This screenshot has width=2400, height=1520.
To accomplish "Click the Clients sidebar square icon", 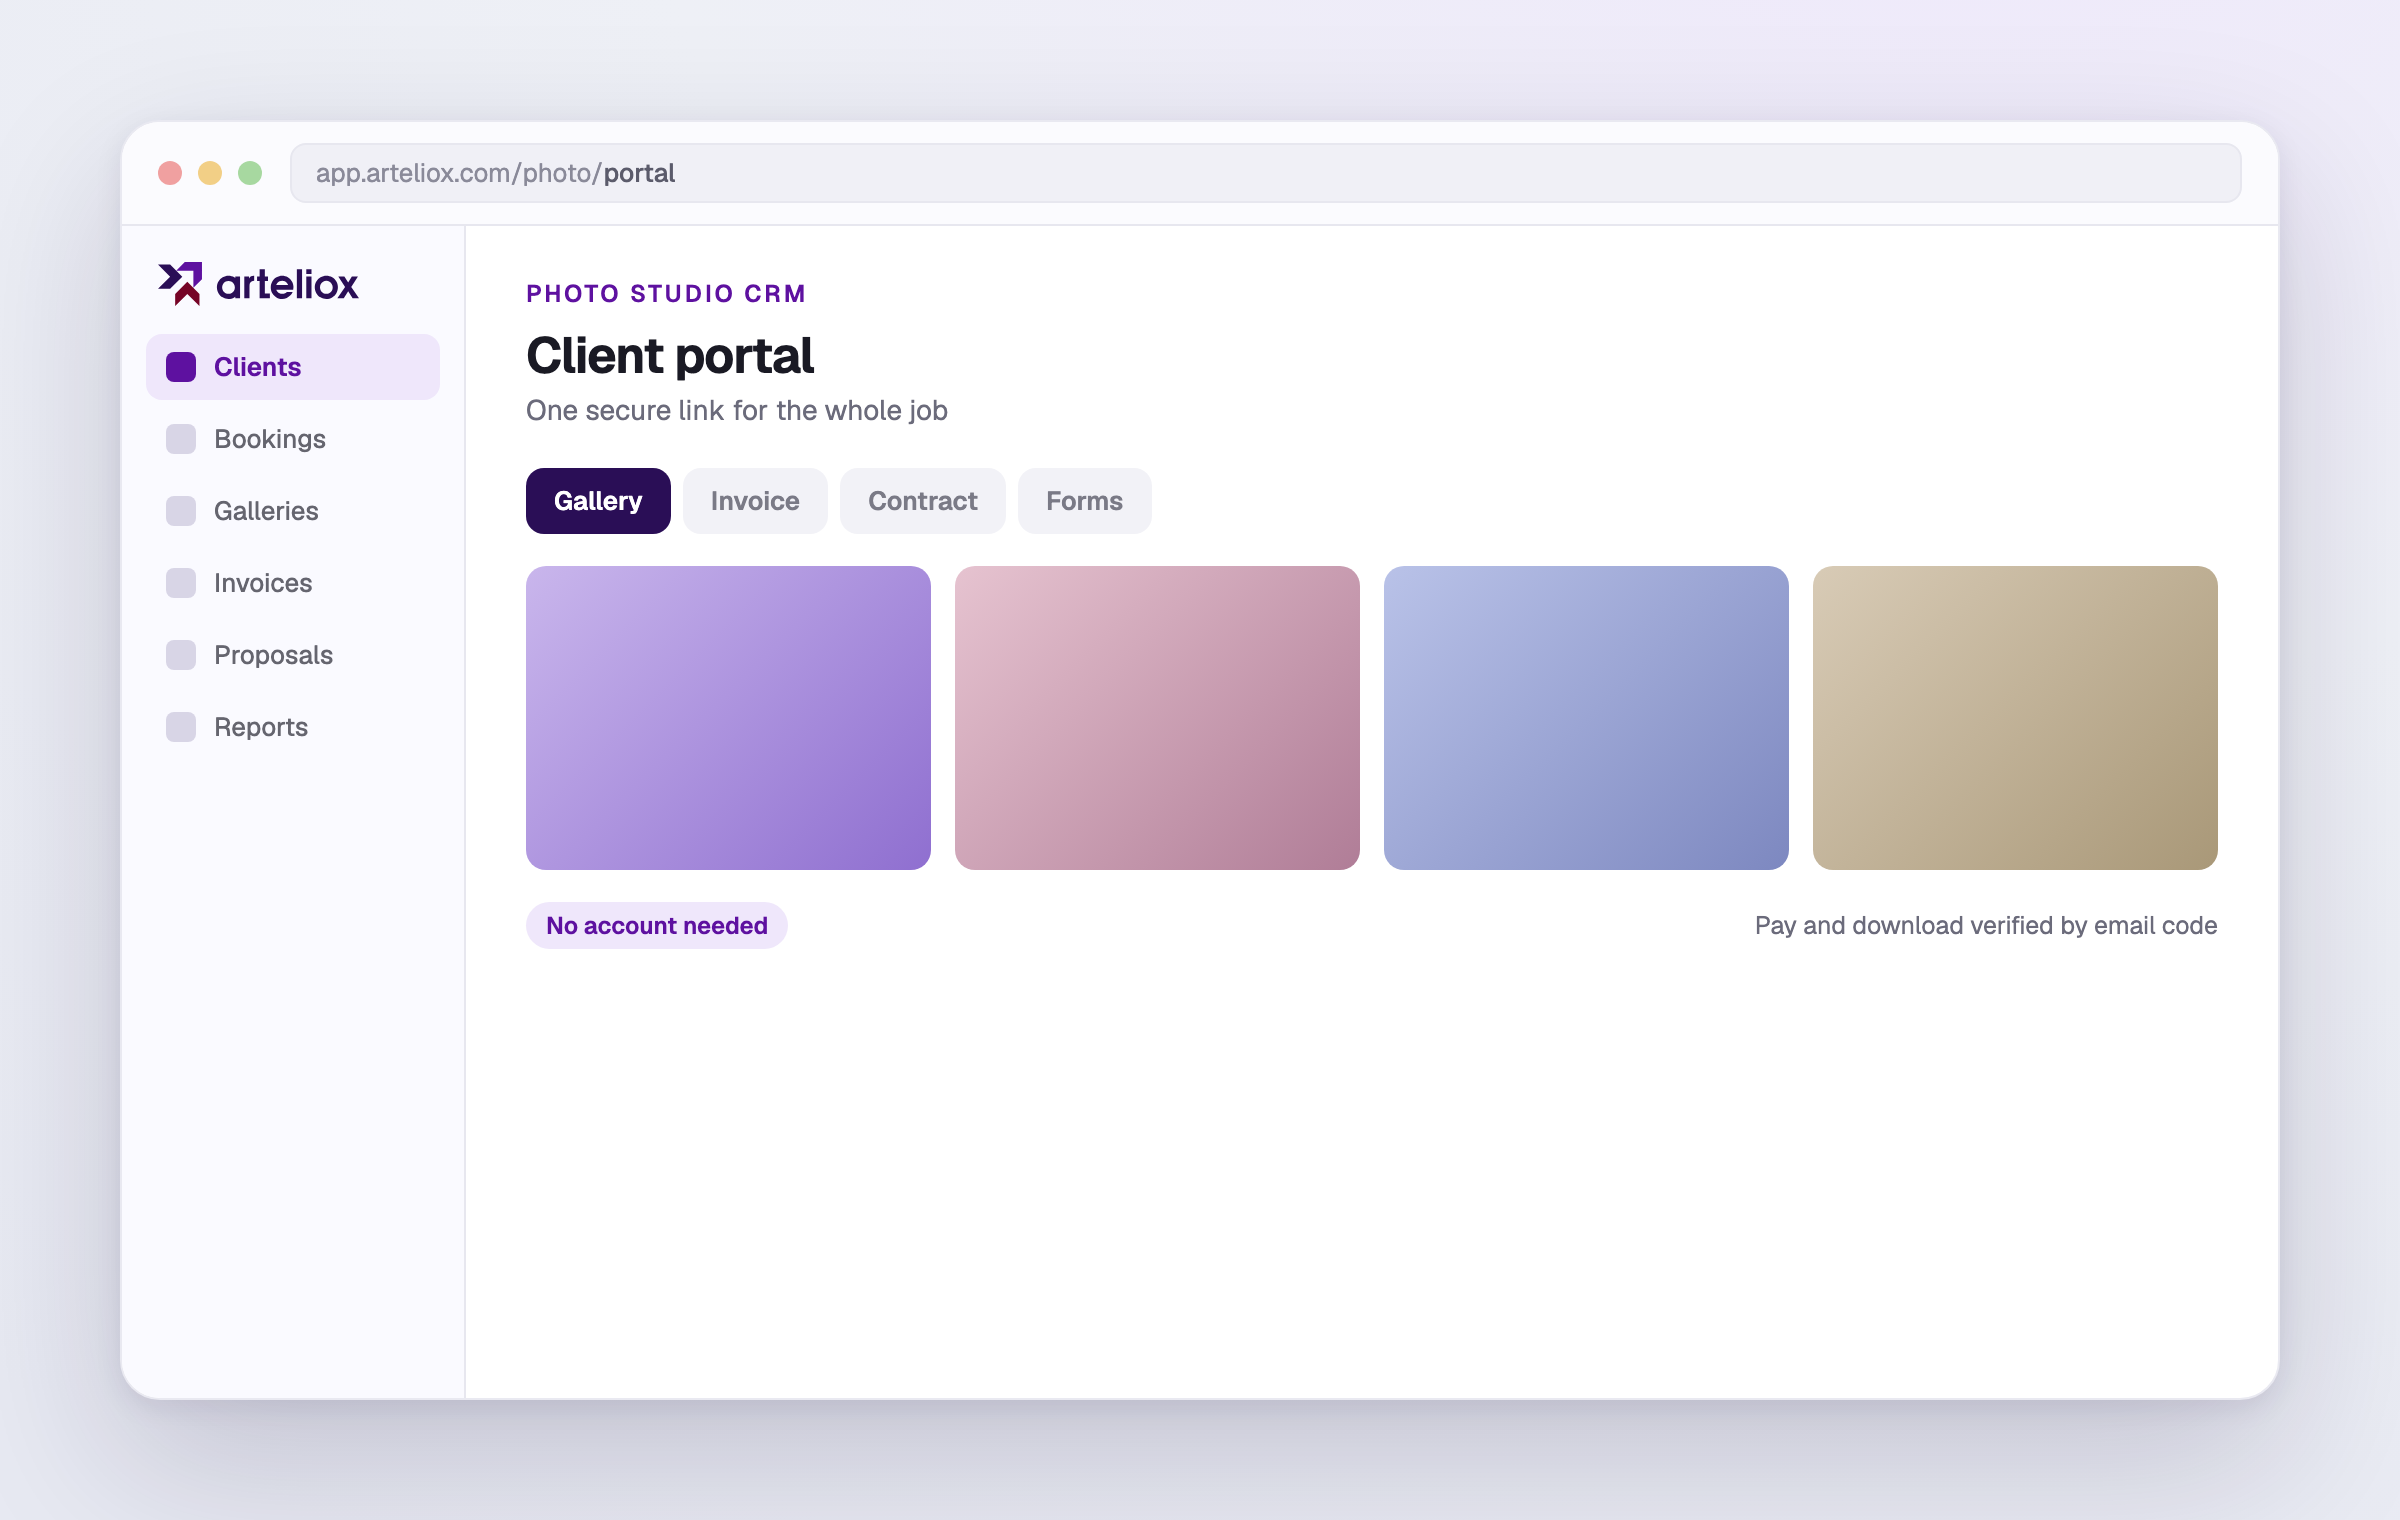I will pyautogui.click(x=181, y=367).
